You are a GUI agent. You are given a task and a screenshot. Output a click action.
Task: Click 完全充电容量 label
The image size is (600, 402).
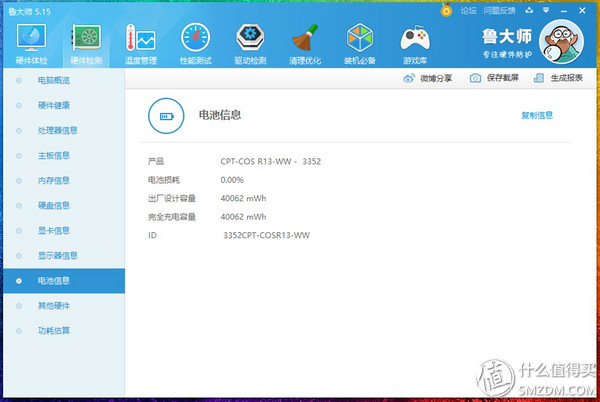coord(172,217)
